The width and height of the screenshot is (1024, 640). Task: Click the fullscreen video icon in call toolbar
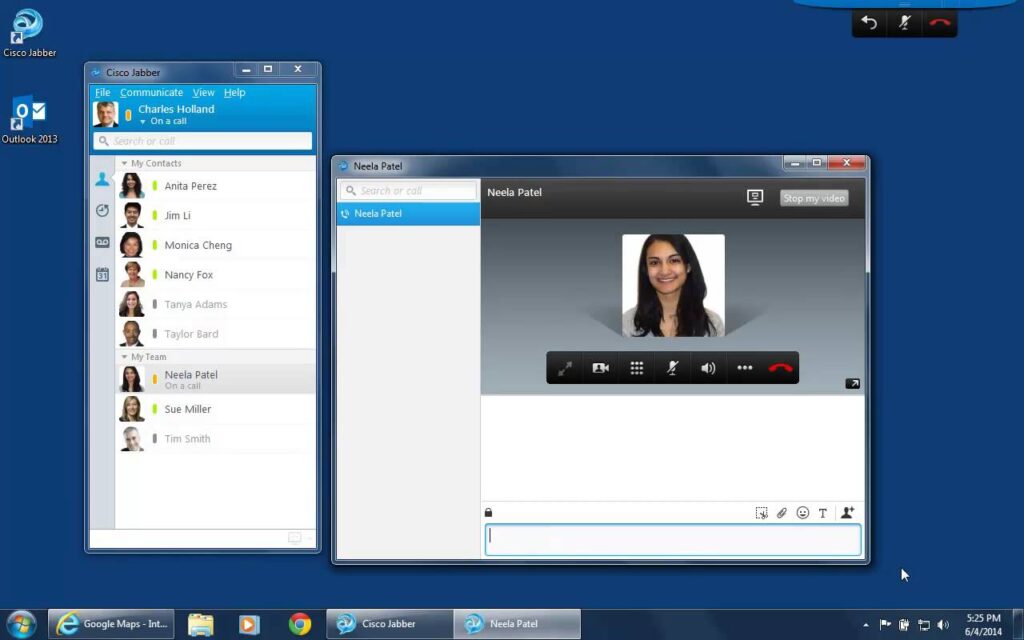click(565, 368)
